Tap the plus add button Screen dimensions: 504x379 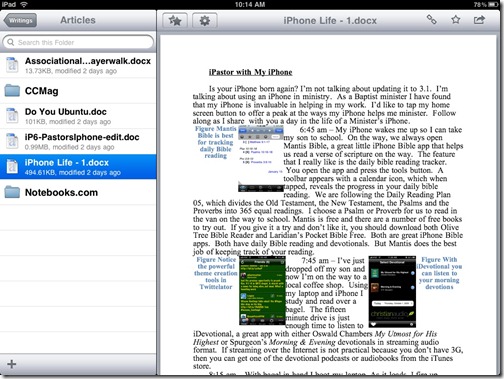(x=12, y=364)
